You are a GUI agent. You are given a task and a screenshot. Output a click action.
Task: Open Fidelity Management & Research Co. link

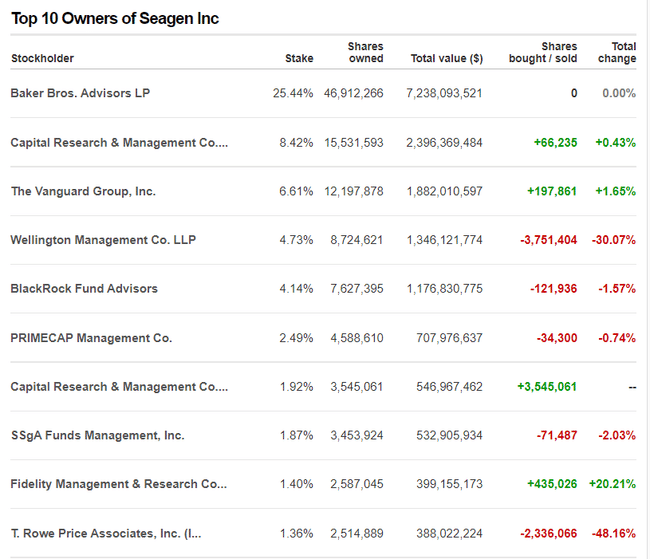(118, 485)
